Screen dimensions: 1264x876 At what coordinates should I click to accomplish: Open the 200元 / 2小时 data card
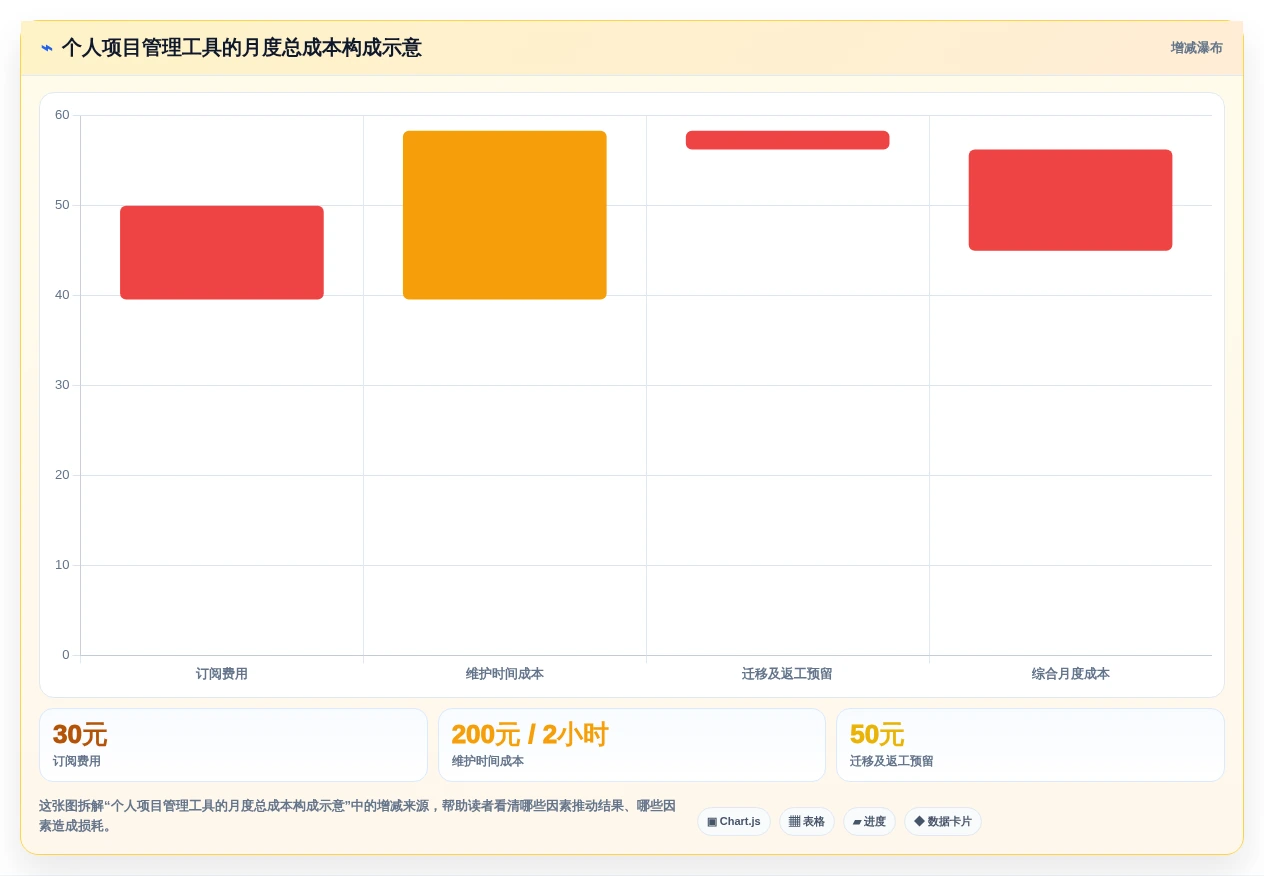[x=632, y=745]
